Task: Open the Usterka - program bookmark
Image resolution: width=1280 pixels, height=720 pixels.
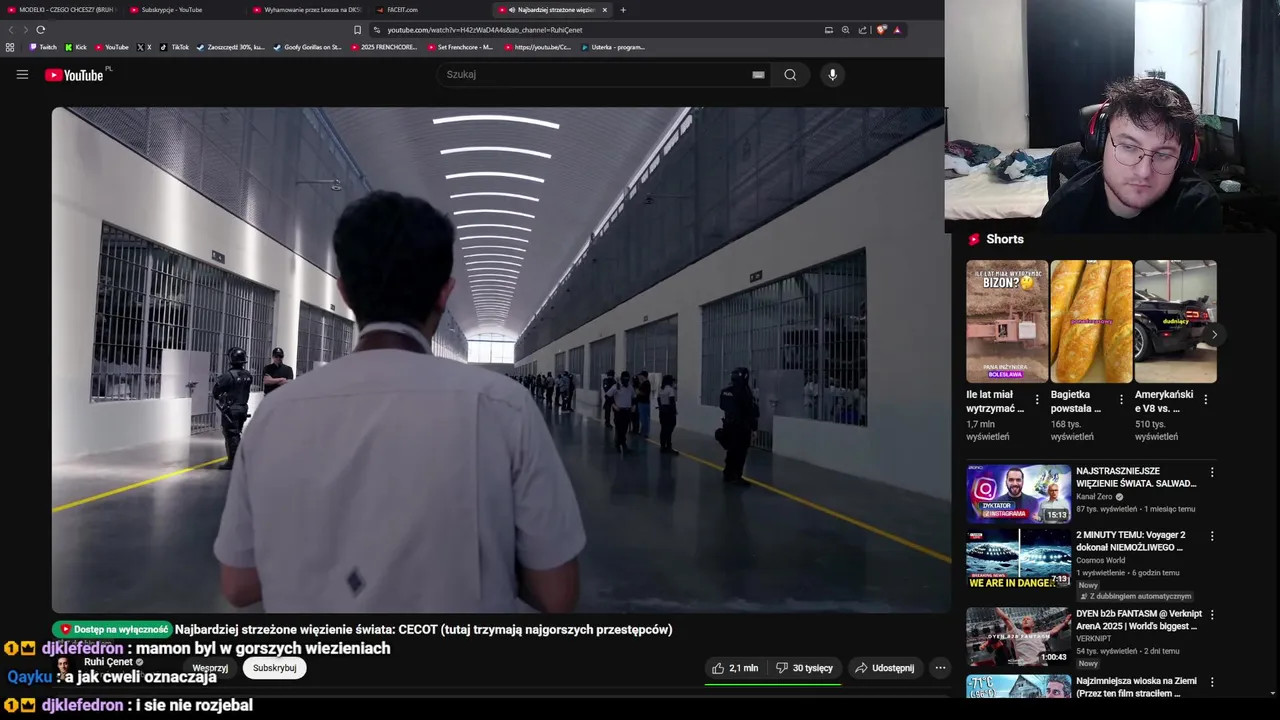Action: click(x=613, y=47)
